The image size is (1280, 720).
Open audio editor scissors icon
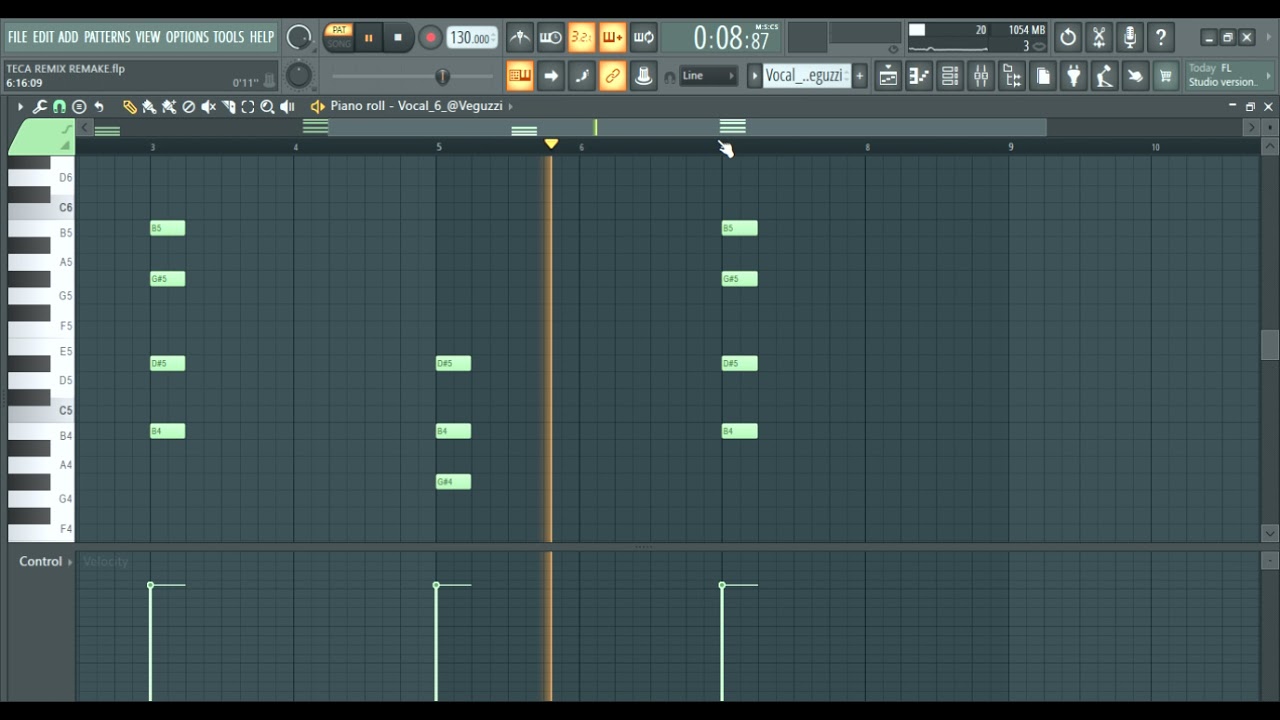[1099, 38]
